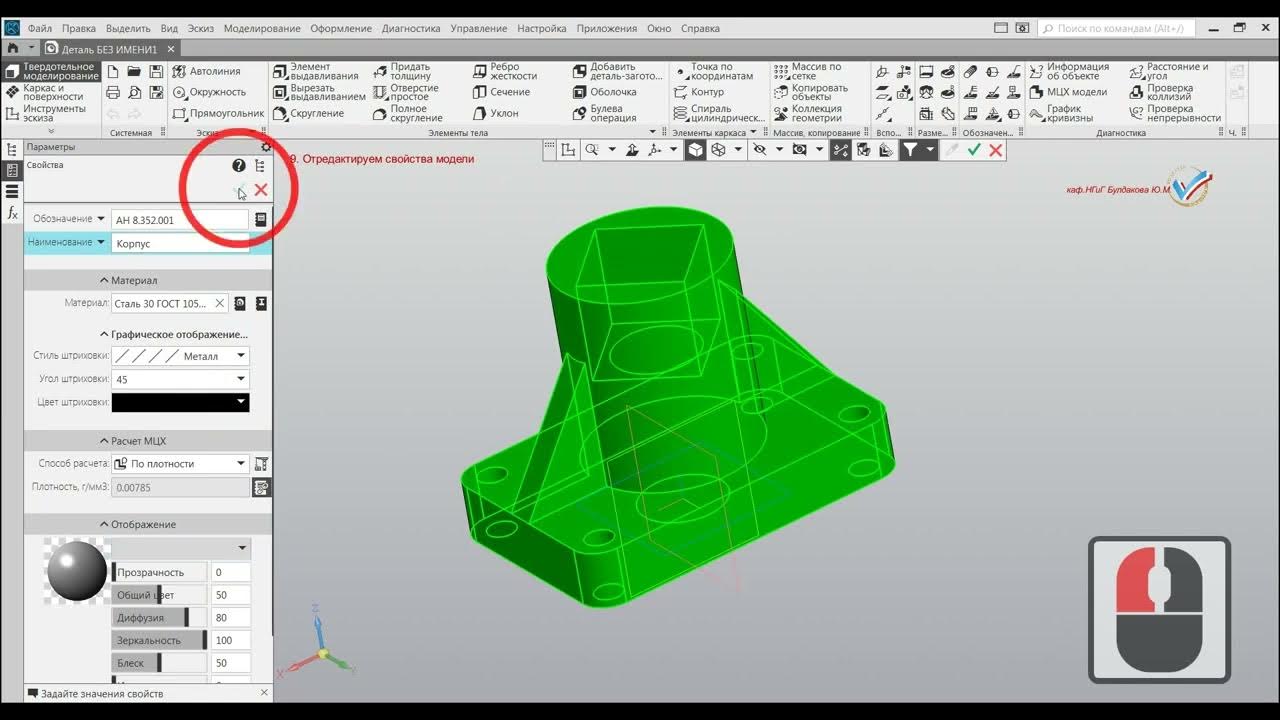Switch to Твердотельное моделирование toolset
The image size is (1280, 720).
(x=52, y=71)
